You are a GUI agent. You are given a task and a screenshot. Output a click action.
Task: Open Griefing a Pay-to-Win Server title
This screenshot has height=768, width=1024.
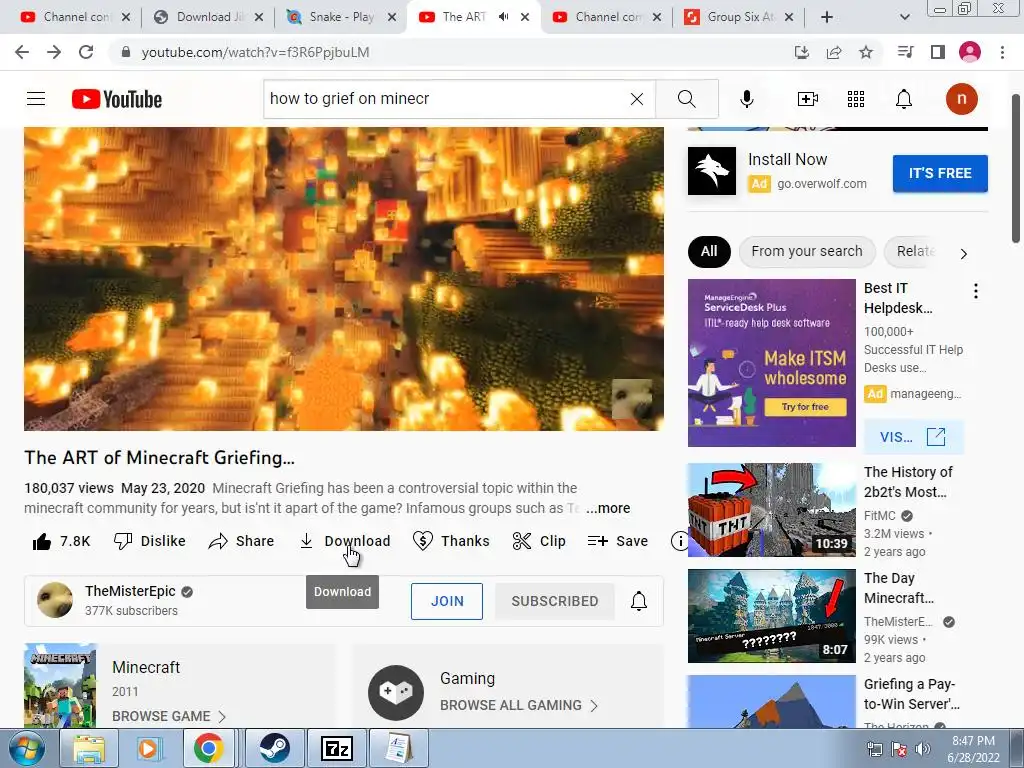pos(912,694)
